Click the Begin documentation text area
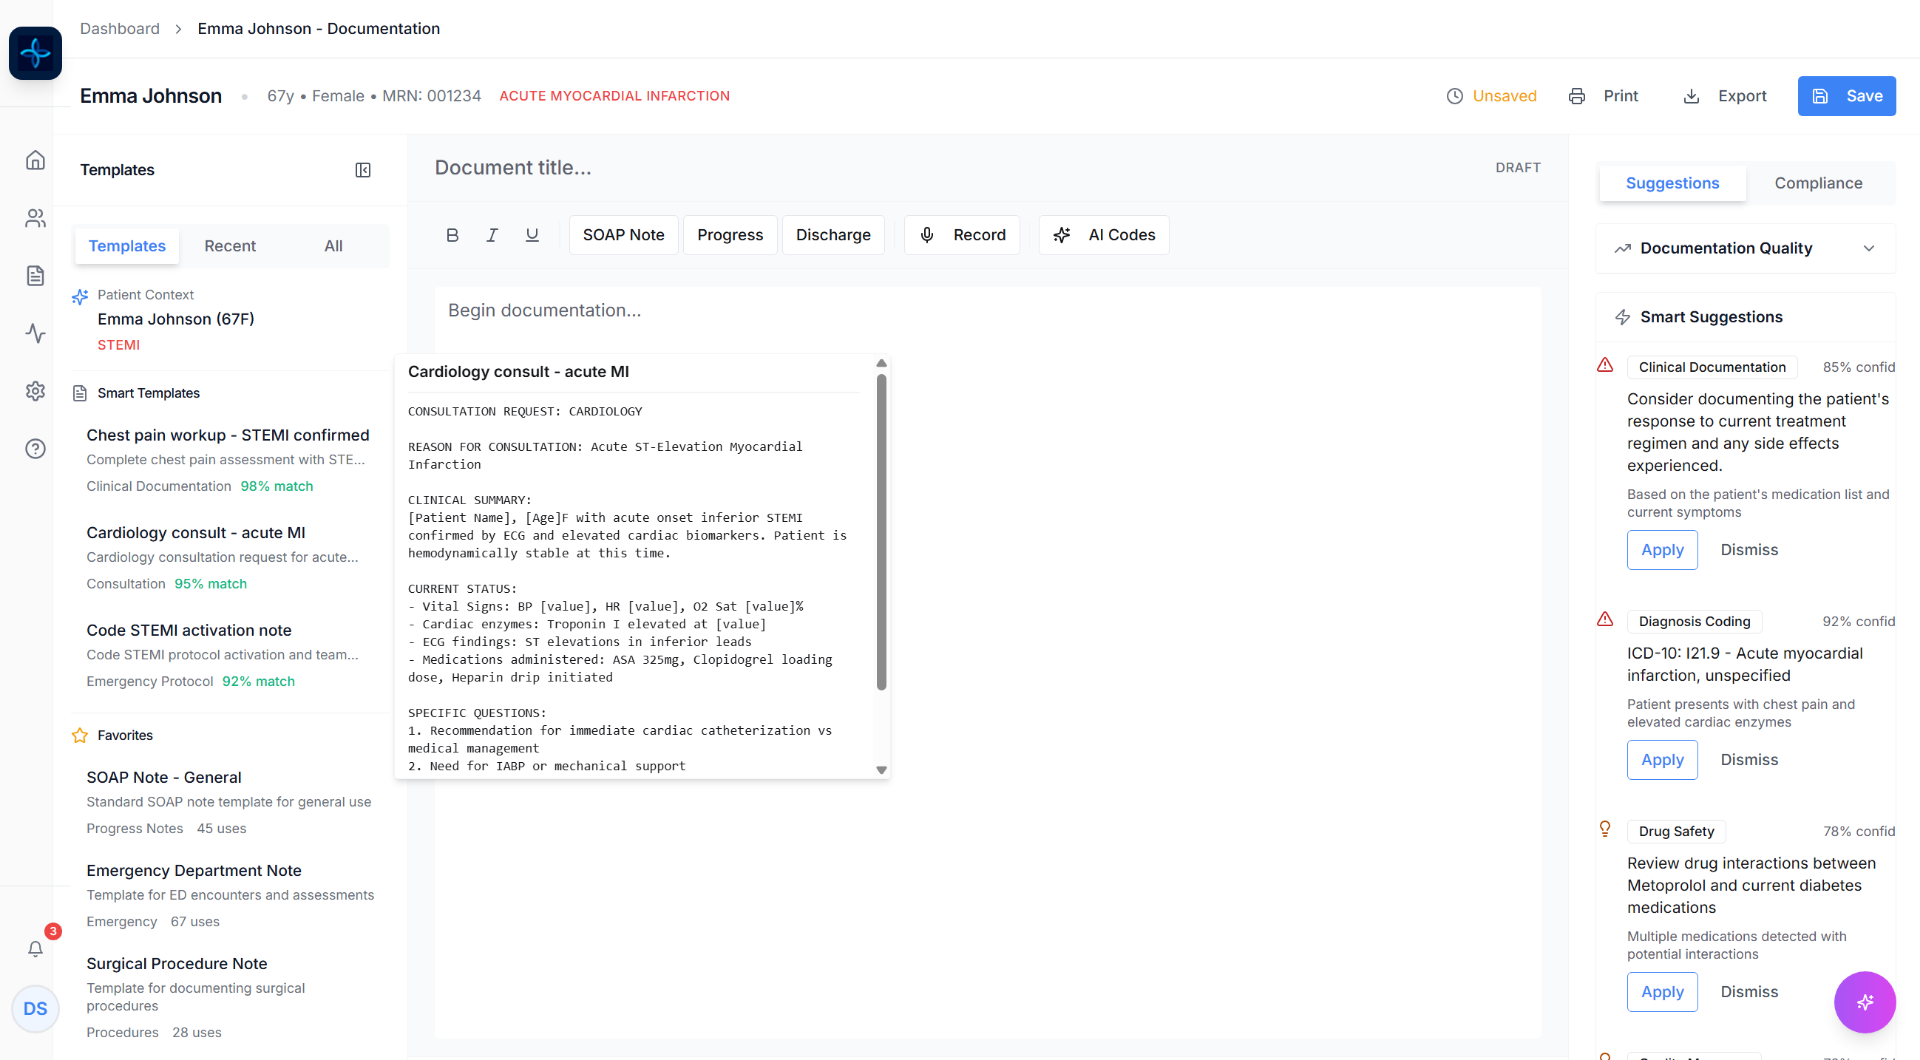The width and height of the screenshot is (1920, 1060). (x=987, y=662)
